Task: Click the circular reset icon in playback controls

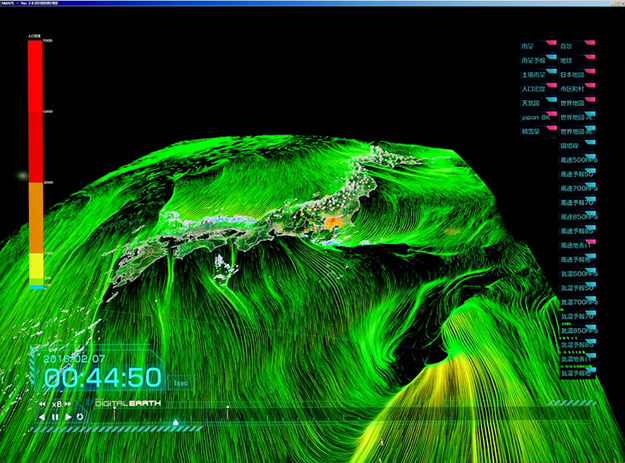Action: pyautogui.click(x=80, y=416)
